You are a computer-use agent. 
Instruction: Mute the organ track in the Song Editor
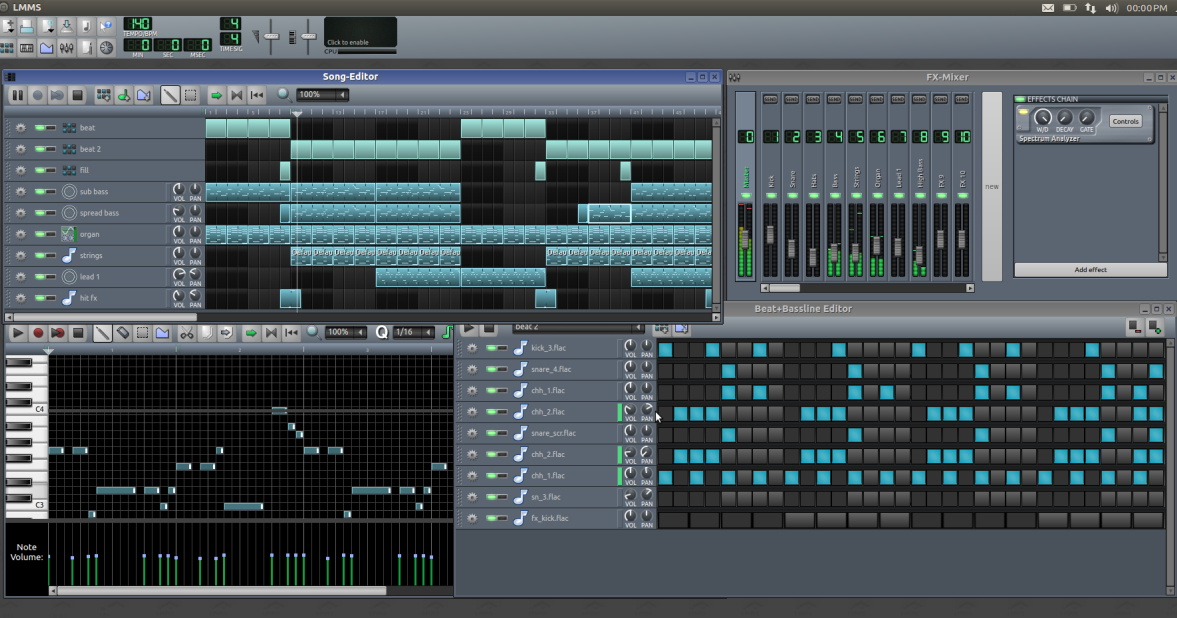(40, 233)
